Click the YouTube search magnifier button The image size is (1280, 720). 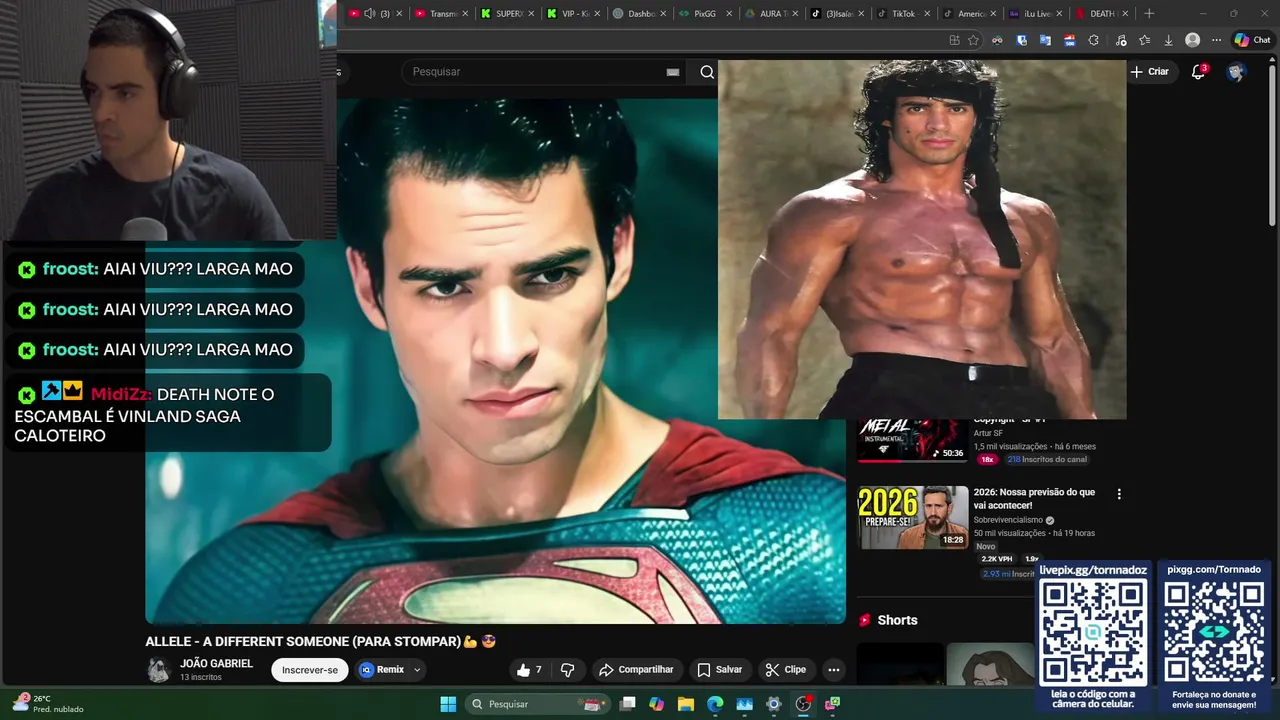707,72
